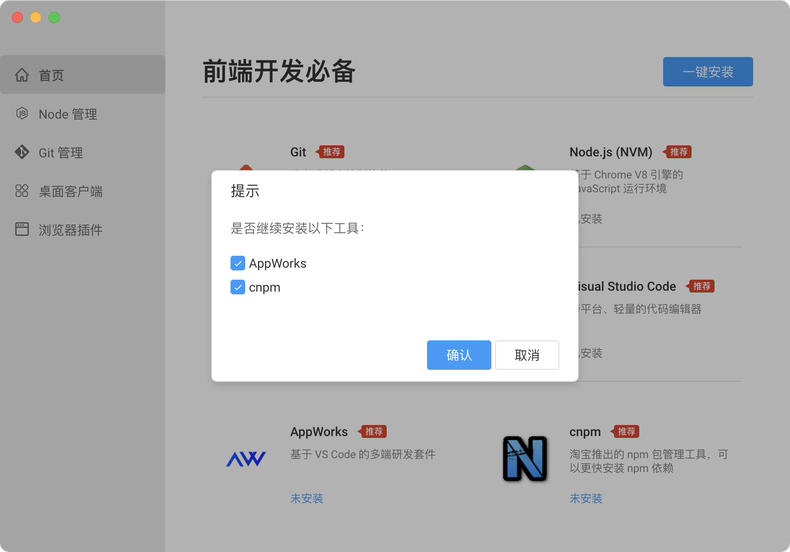This screenshot has height=552, width=790.
Task: Click the desktop client grid icon
Action: [x=22, y=190]
